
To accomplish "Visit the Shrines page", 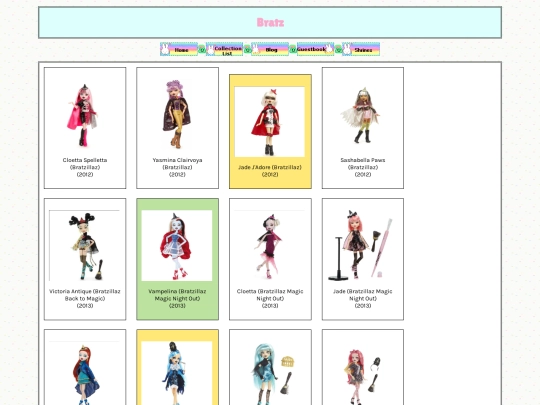I will point(361,49).
